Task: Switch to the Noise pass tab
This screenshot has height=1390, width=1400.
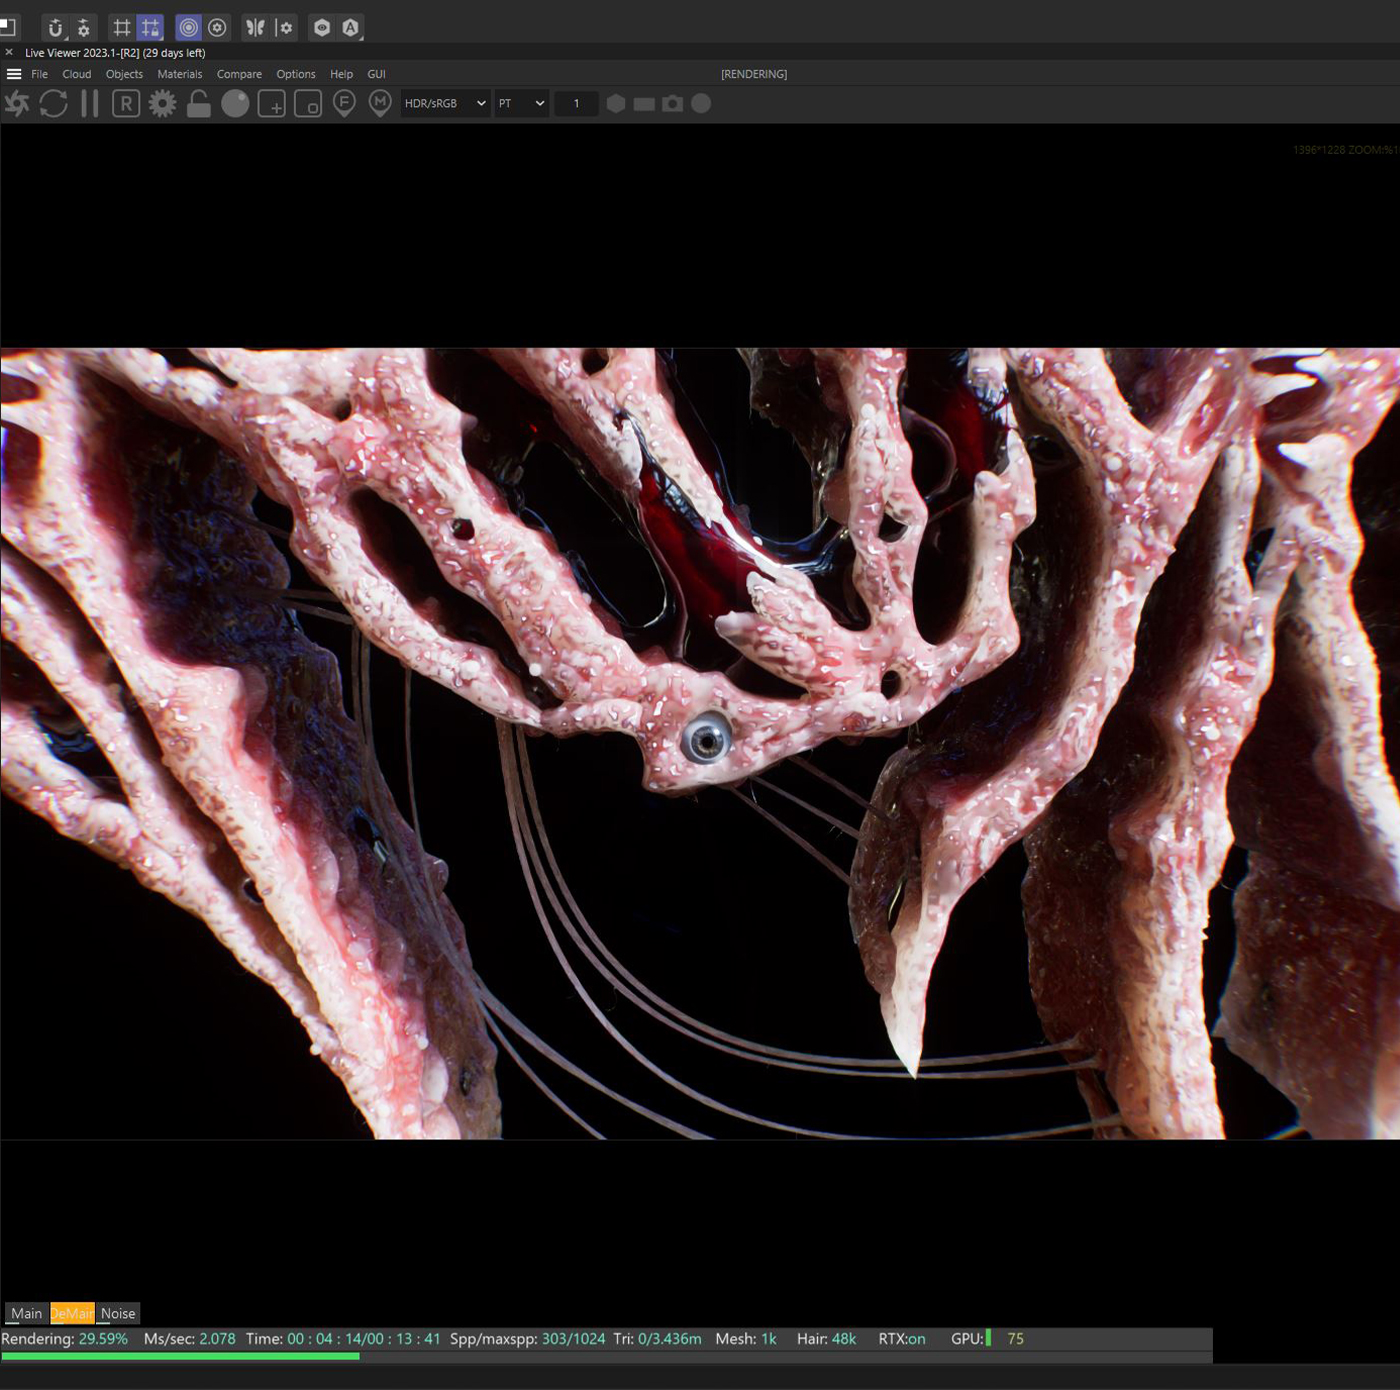Action: click(118, 1313)
